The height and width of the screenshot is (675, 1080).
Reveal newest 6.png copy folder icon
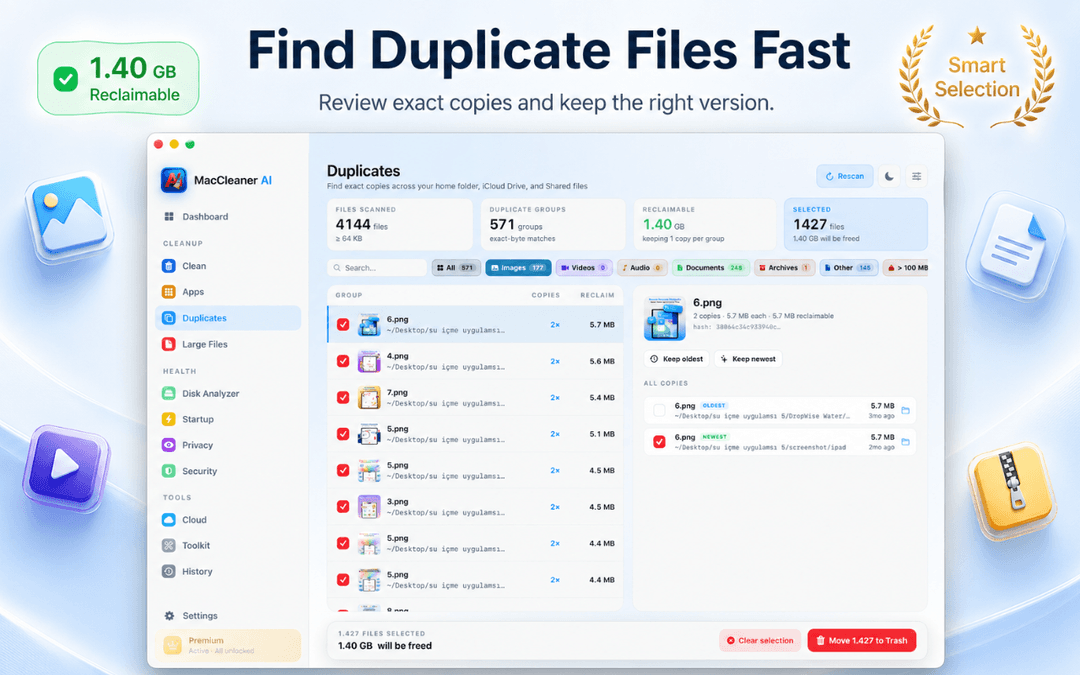[x=906, y=442]
